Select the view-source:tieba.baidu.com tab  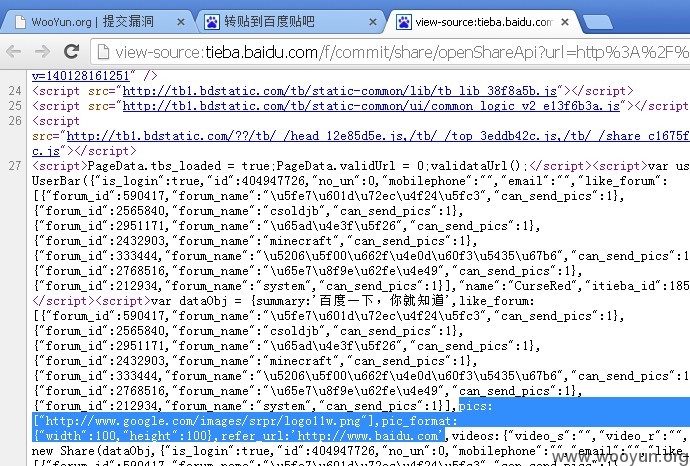483,22
